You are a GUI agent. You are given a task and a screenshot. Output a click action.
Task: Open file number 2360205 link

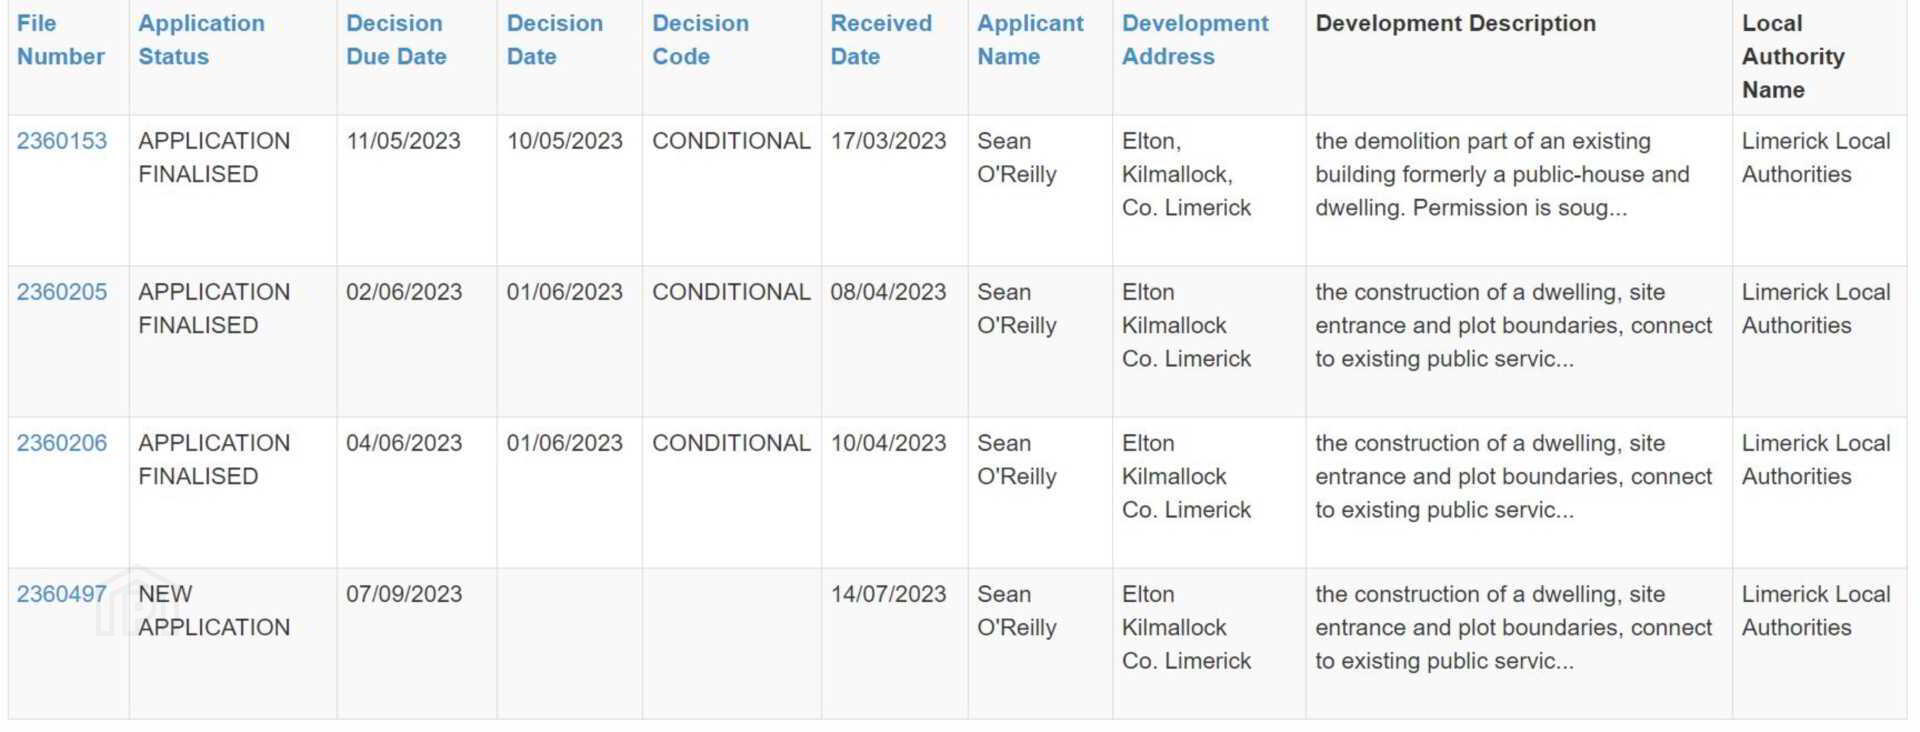point(61,292)
